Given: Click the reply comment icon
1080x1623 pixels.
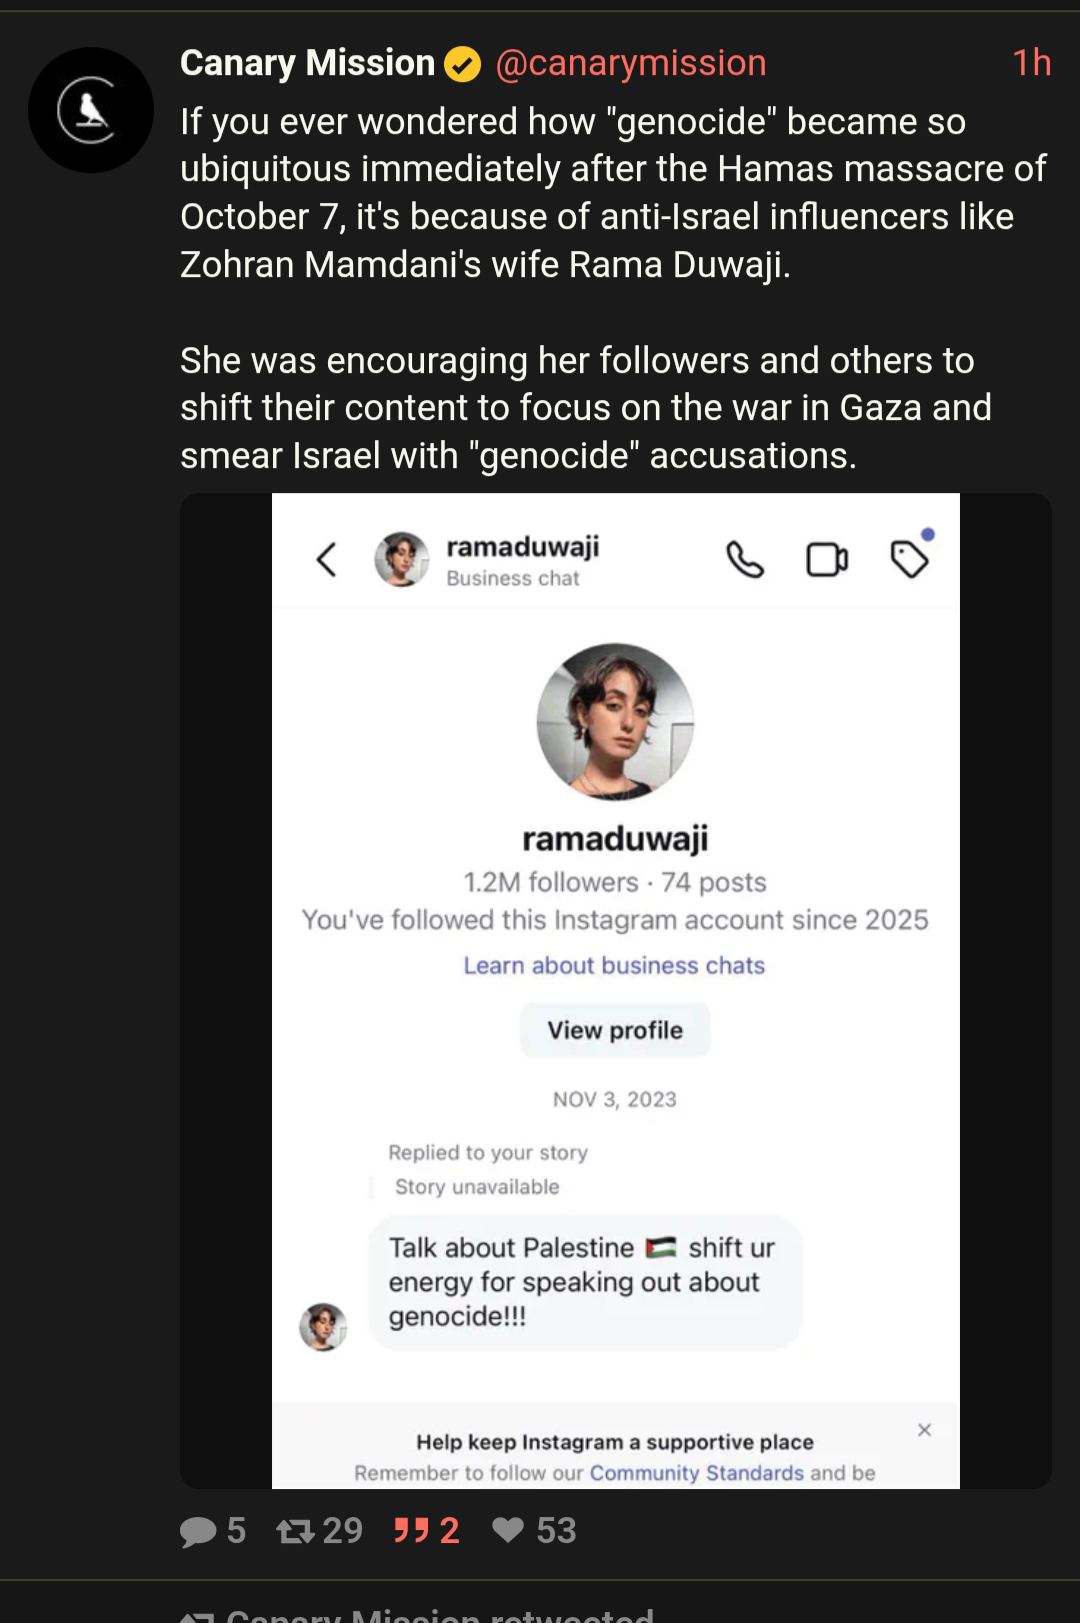Looking at the screenshot, I should click(198, 1531).
